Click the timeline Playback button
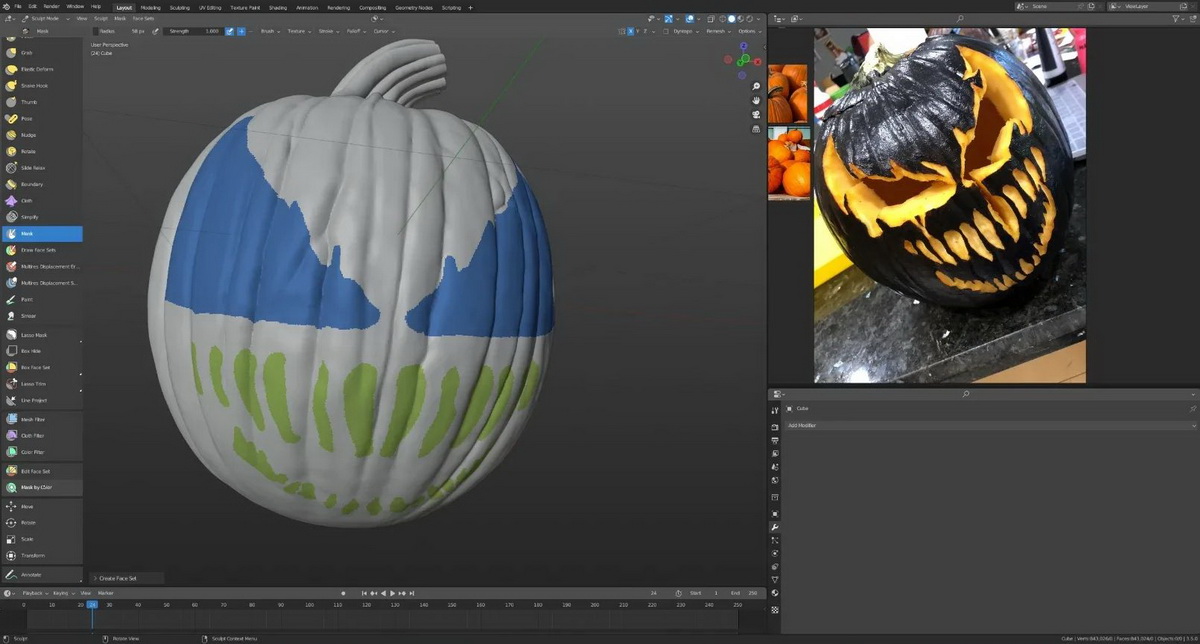 click(x=33, y=593)
